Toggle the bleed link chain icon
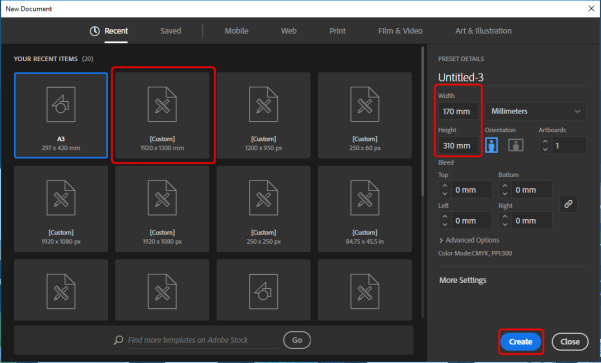601x363 pixels. click(x=568, y=204)
